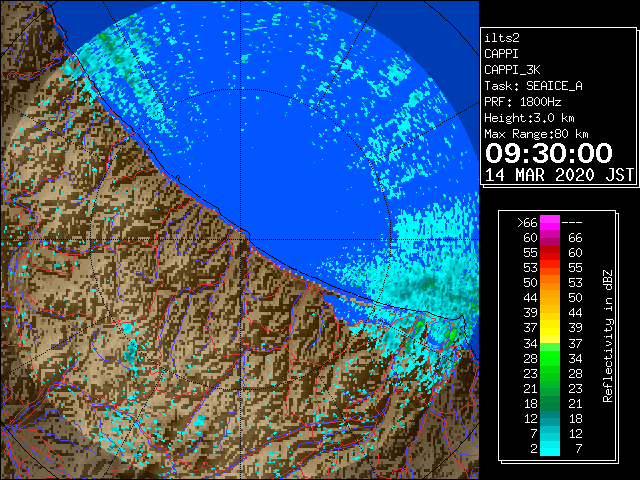Click the 'Max Range:80 km' text
This screenshot has width=640, height=480.
536,134
